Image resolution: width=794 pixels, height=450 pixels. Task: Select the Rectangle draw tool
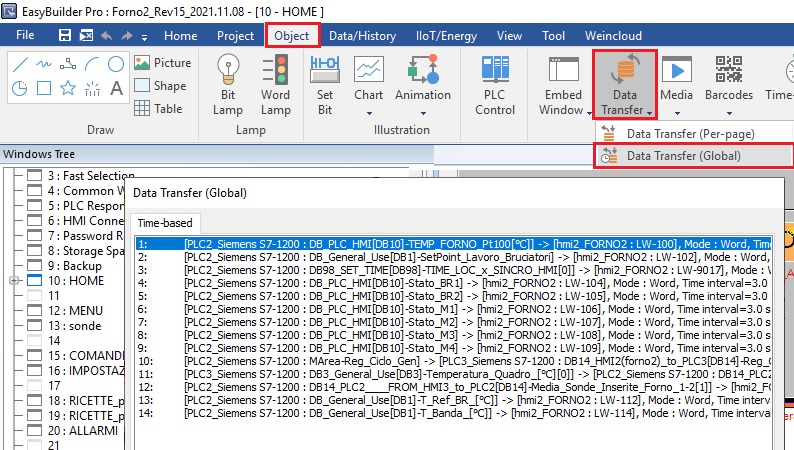(x=44, y=89)
